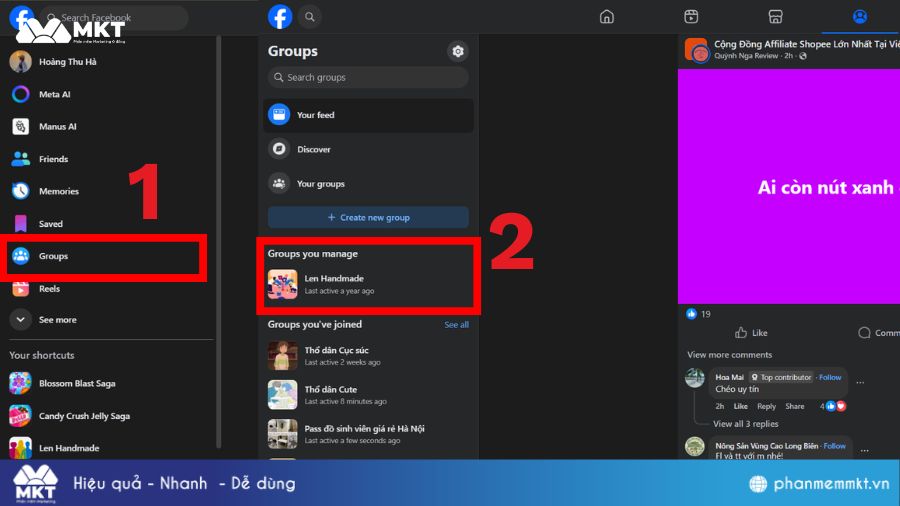900x506 pixels.
Task: Like Hoa Mai's comment
Action: 740,406
